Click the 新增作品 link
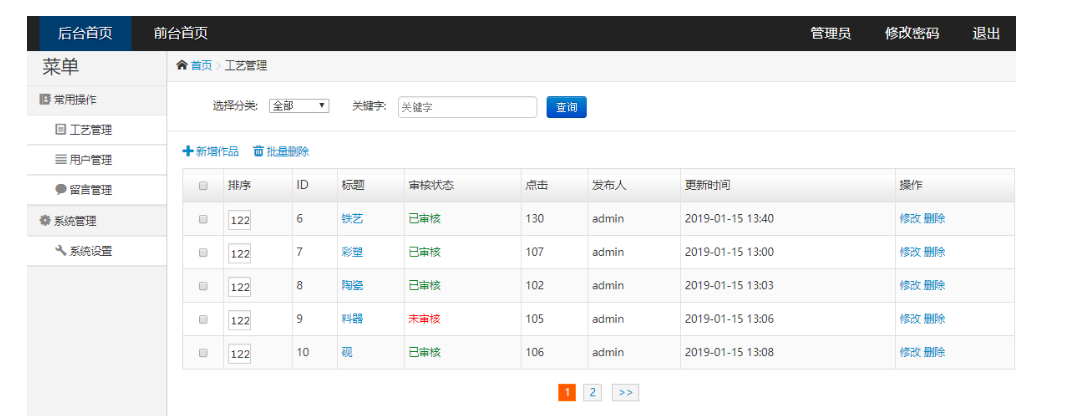1085x416 pixels. [x=217, y=151]
